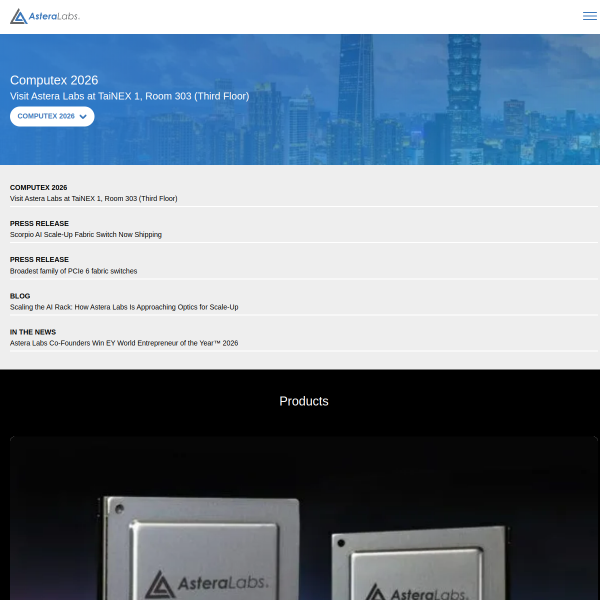Click the Products section heading
Viewport: 600px width, 600px height.
pyautogui.click(x=304, y=401)
